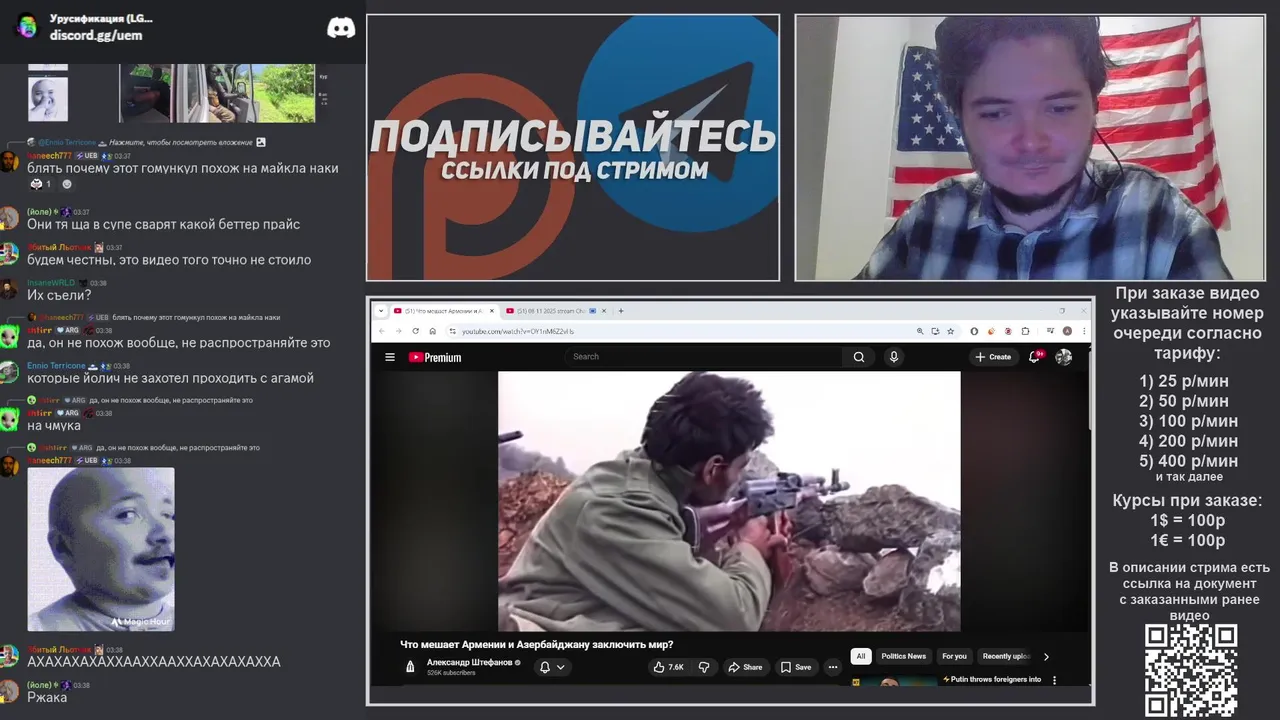
Task: Open YouTube notifications bell in the header
Action: [x=1035, y=356]
